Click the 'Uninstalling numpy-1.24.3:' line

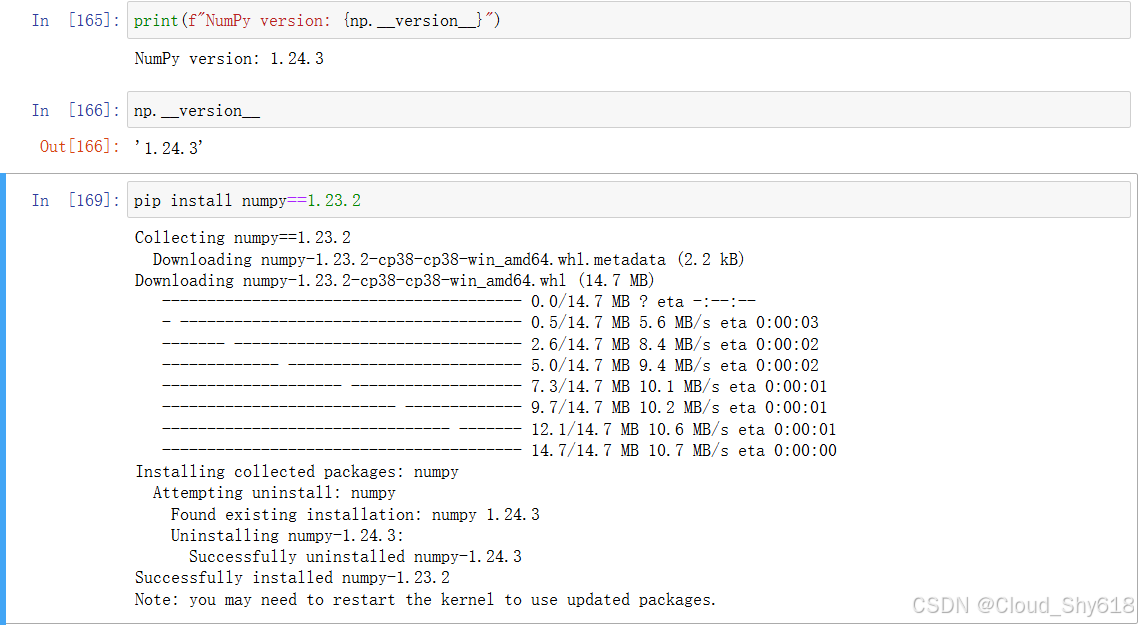click(287, 536)
